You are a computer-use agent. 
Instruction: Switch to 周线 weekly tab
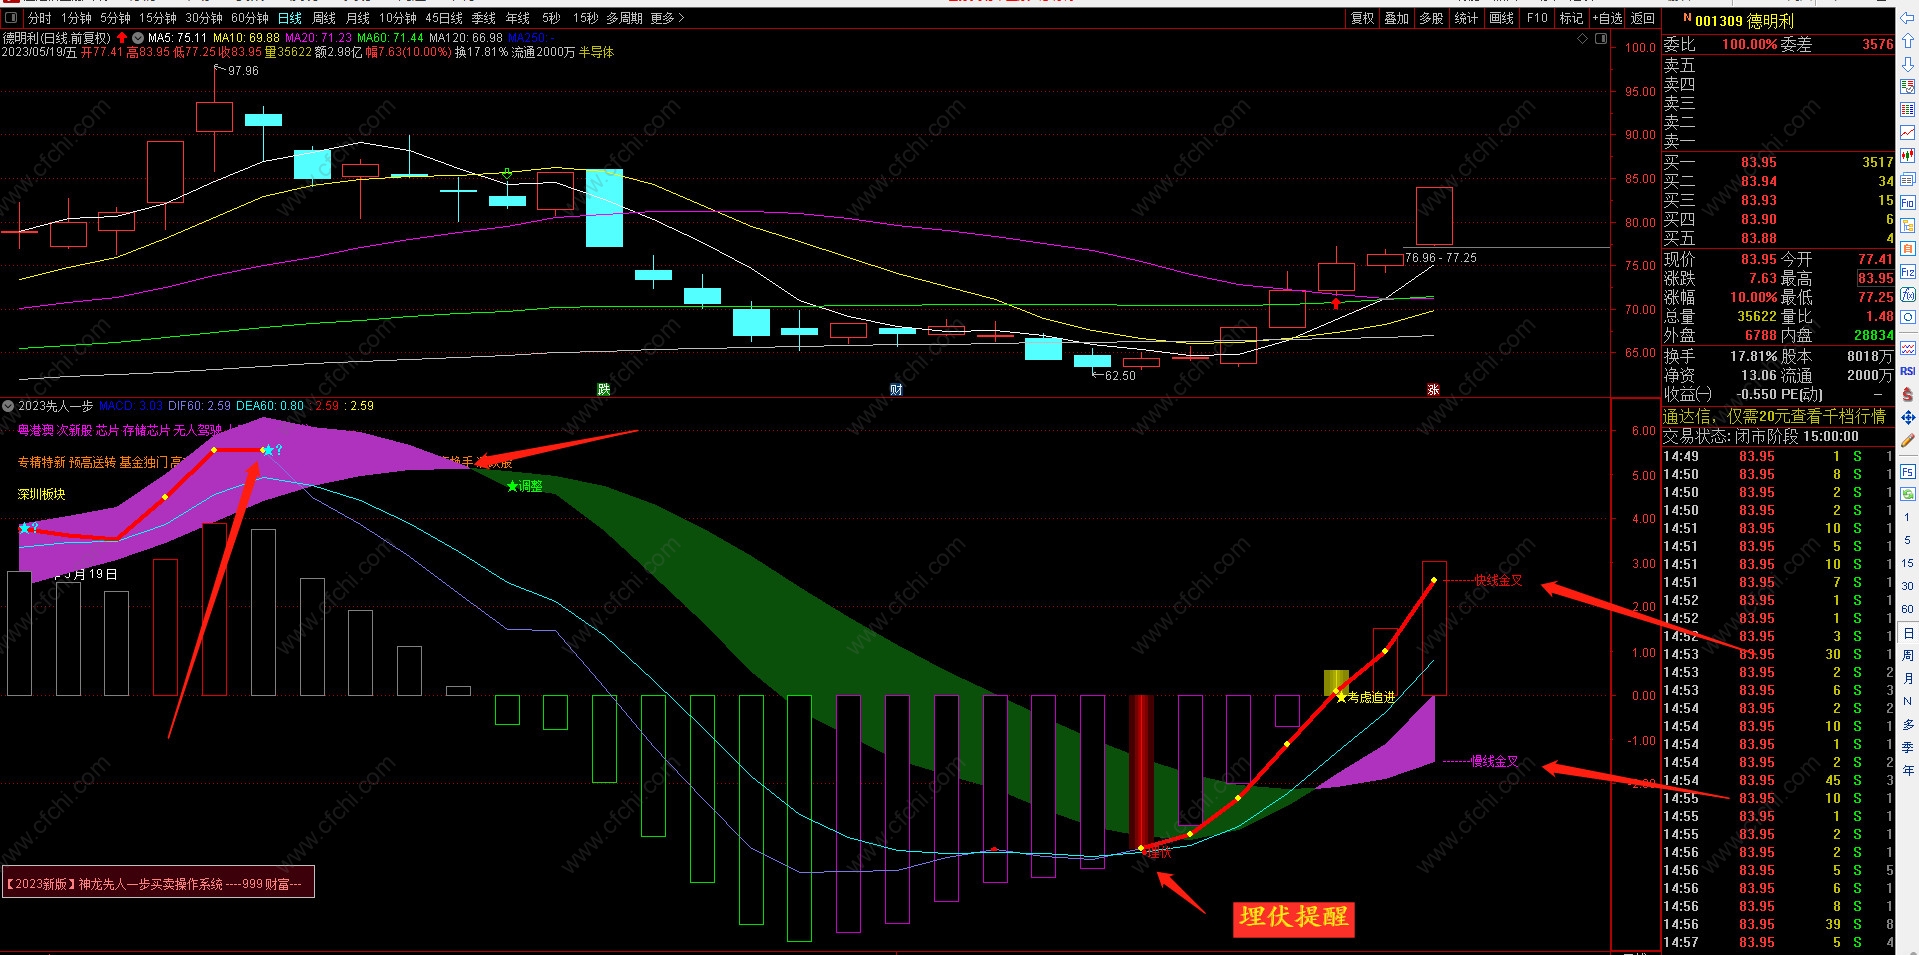click(324, 18)
